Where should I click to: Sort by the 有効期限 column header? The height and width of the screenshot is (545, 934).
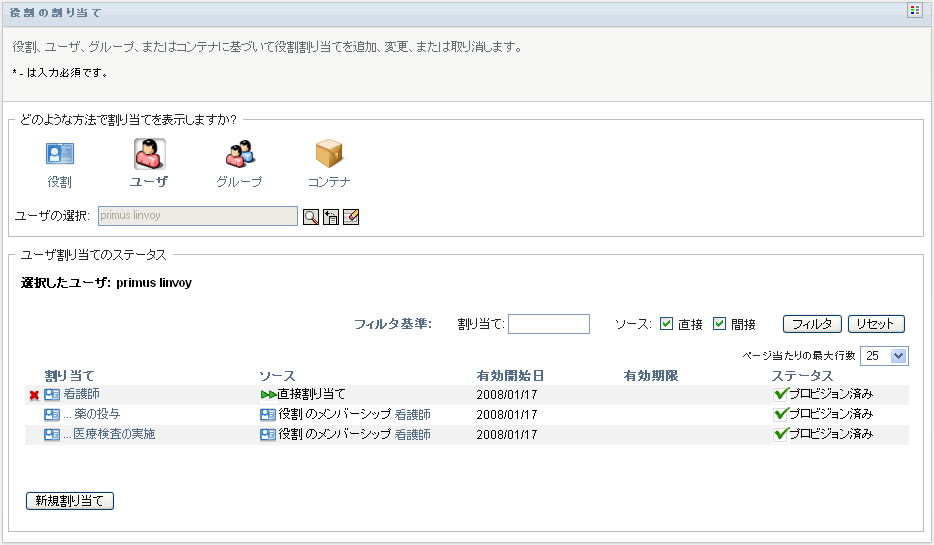tap(651, 376)
